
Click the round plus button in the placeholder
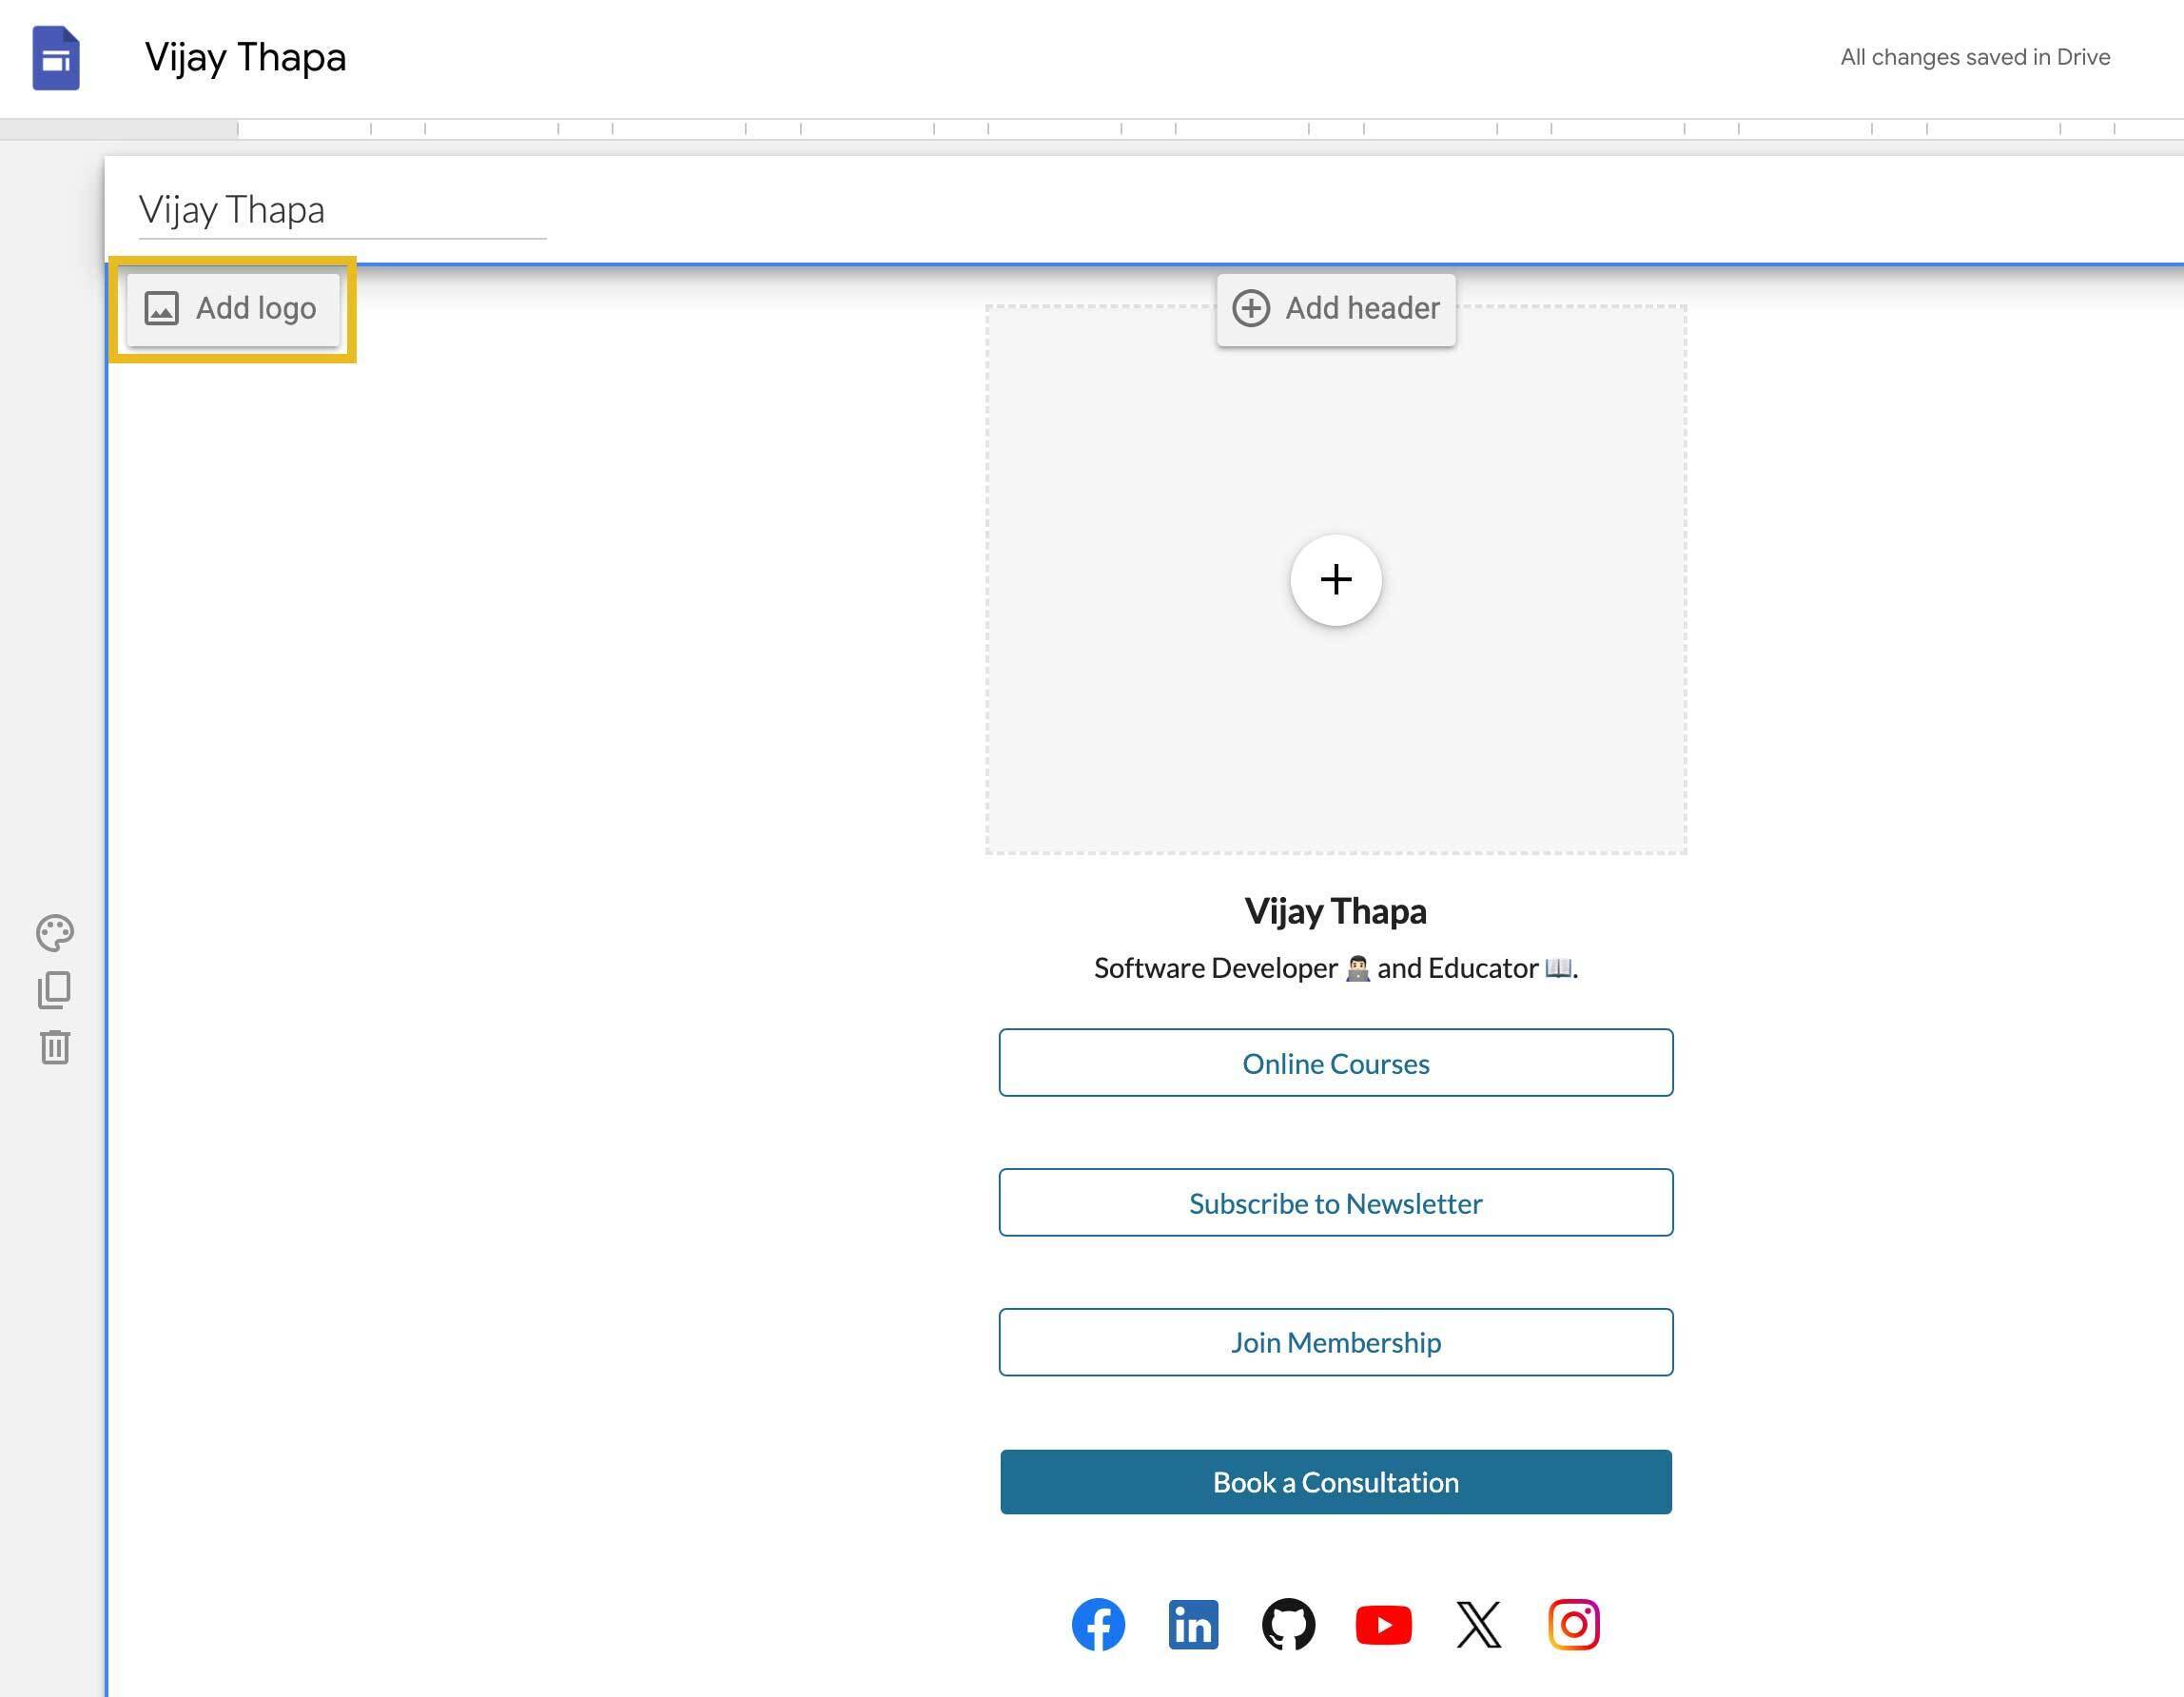1336,580
